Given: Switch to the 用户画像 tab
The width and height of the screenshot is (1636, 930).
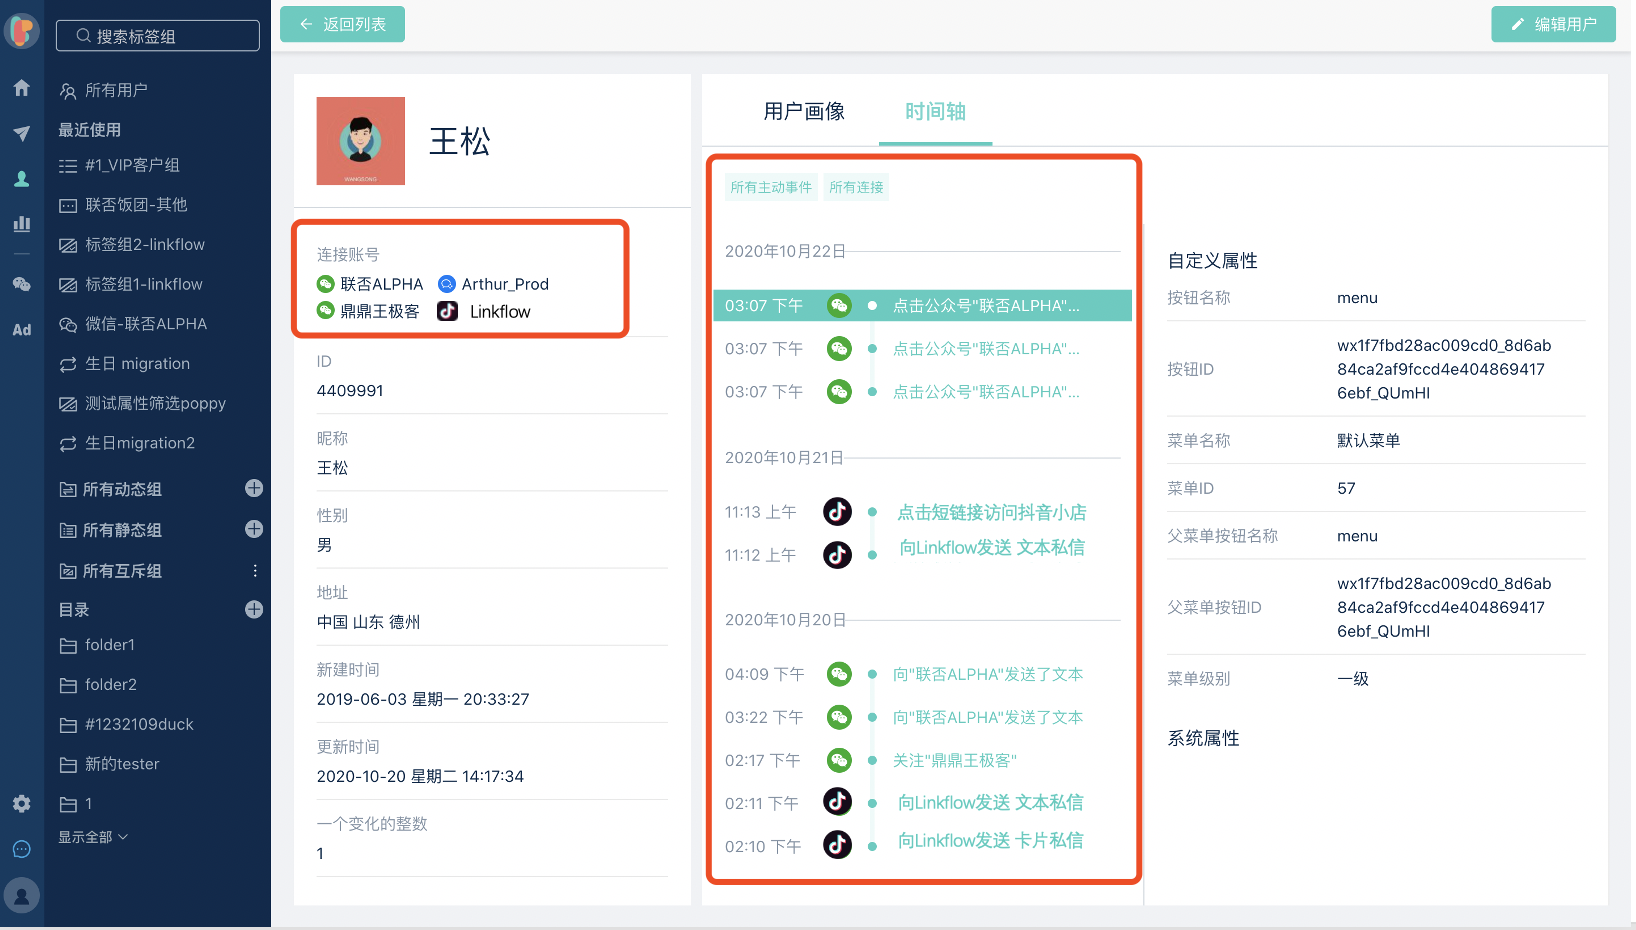Looking at the screenshot, I should point(803,112).
